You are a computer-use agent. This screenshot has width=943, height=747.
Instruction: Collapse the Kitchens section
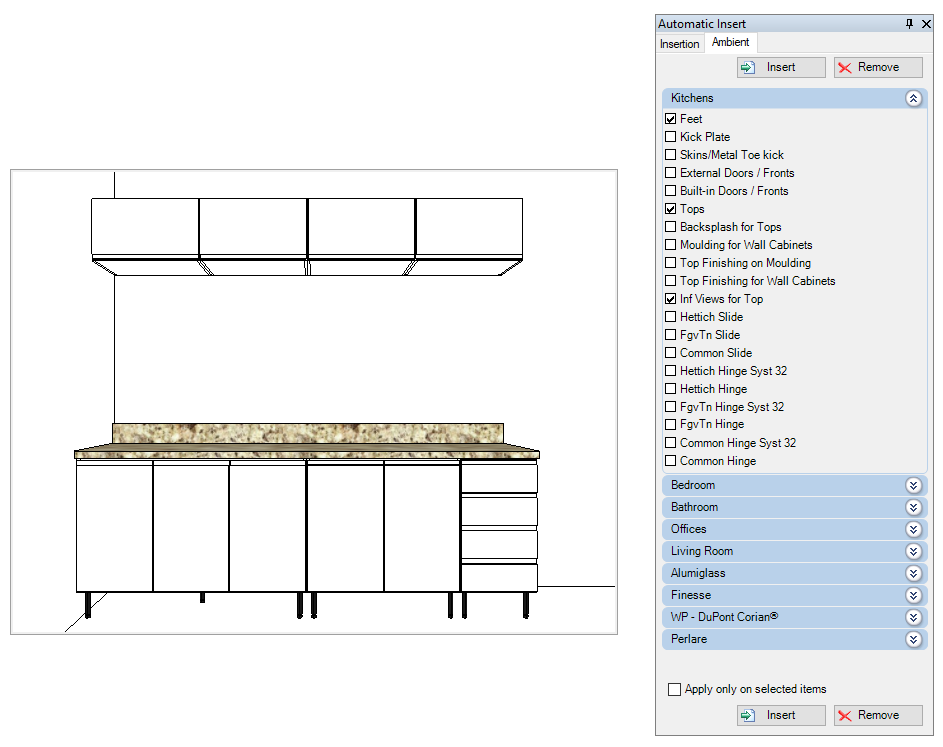[x=913, y=98]
